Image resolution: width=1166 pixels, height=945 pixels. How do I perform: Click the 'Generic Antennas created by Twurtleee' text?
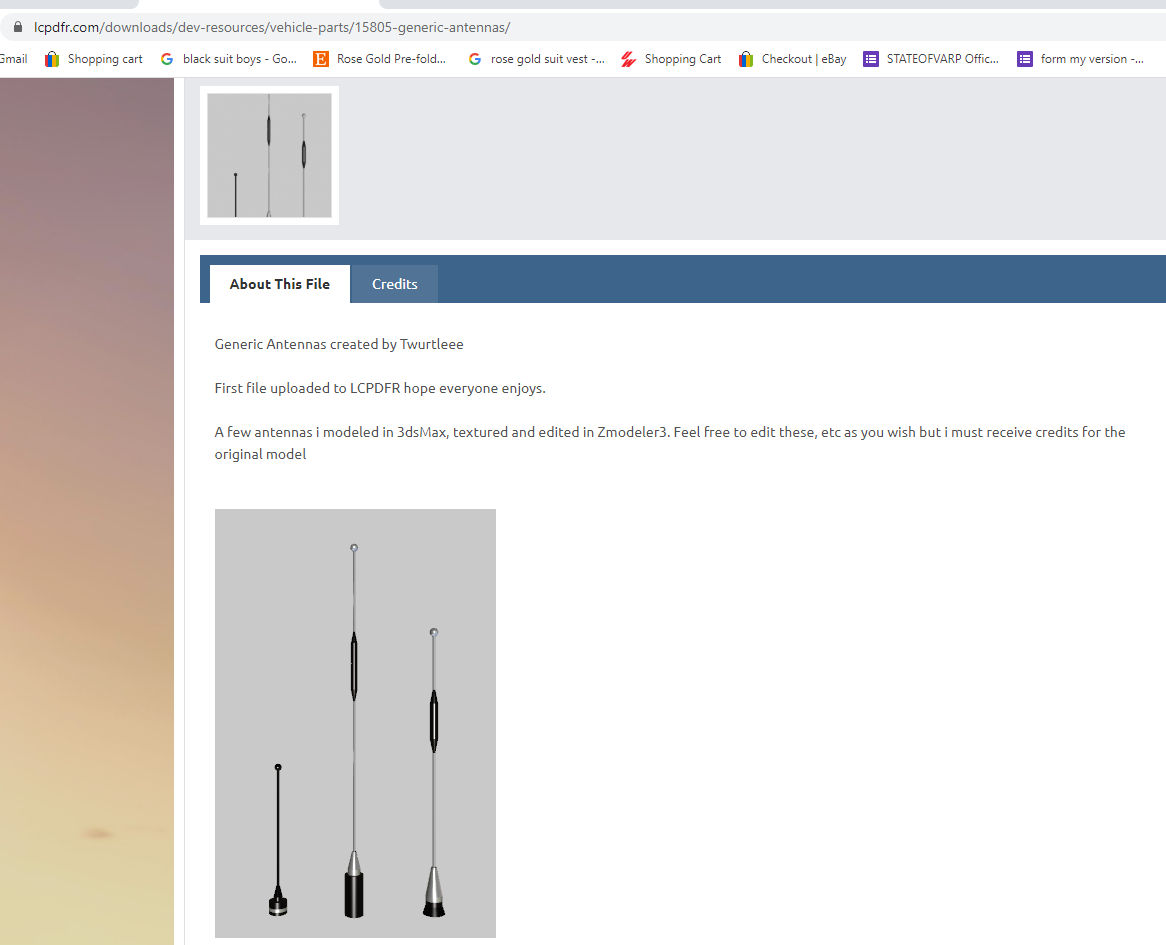coord(339,344)
